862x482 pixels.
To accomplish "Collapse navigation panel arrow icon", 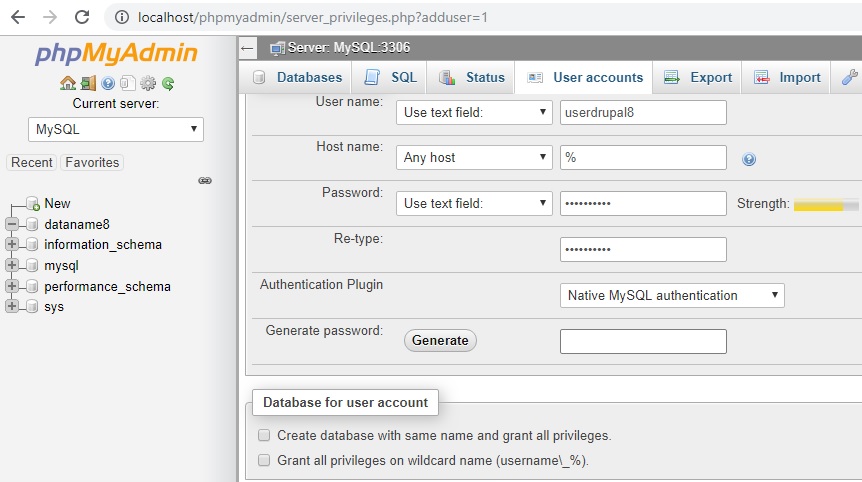I will tap(247, 48).
